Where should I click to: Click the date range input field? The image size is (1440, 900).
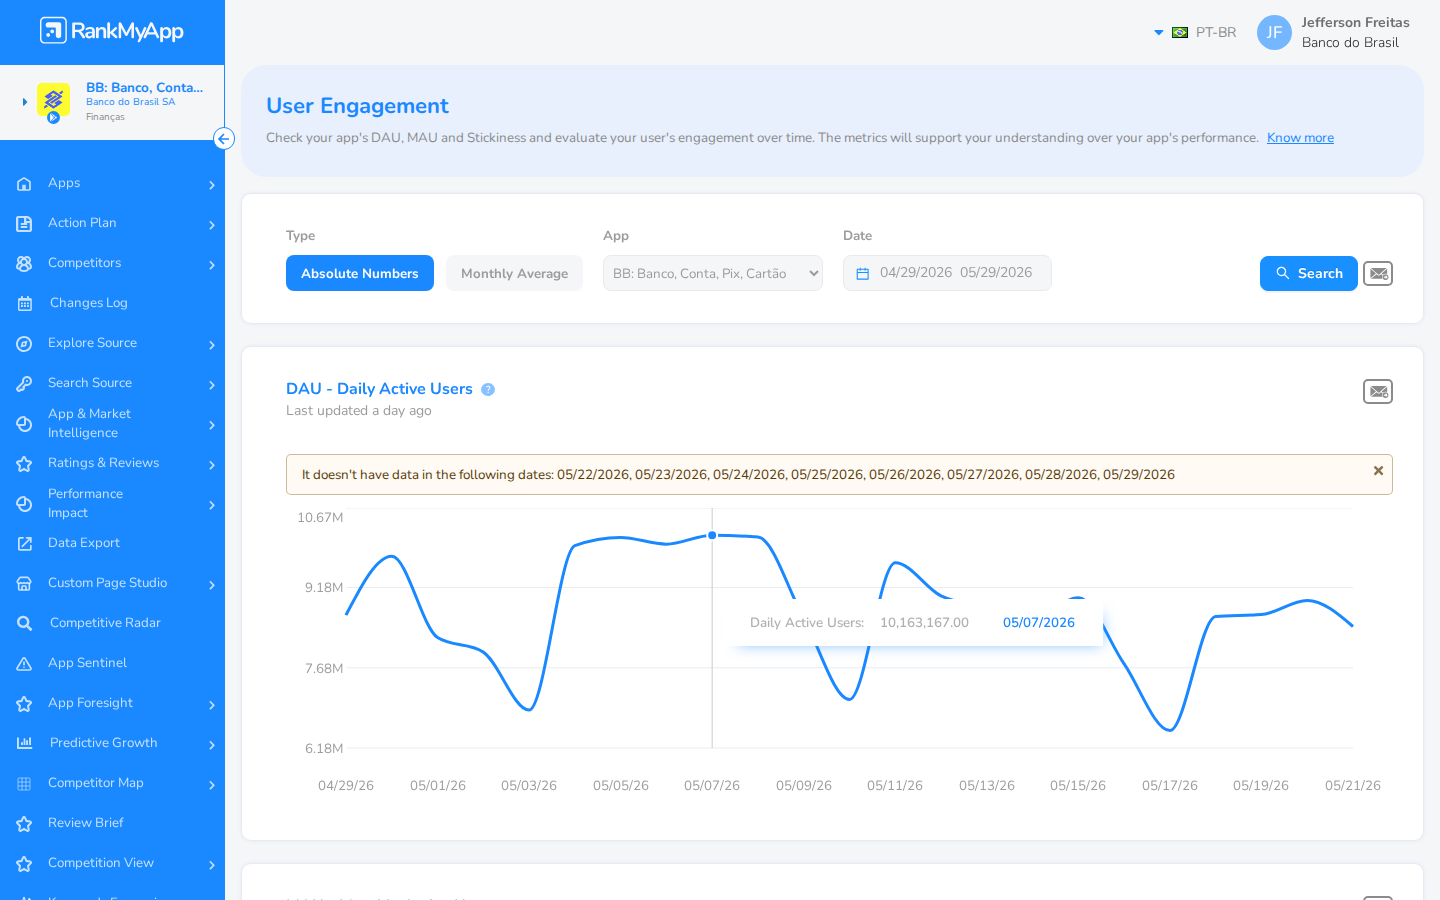point(947,273)
